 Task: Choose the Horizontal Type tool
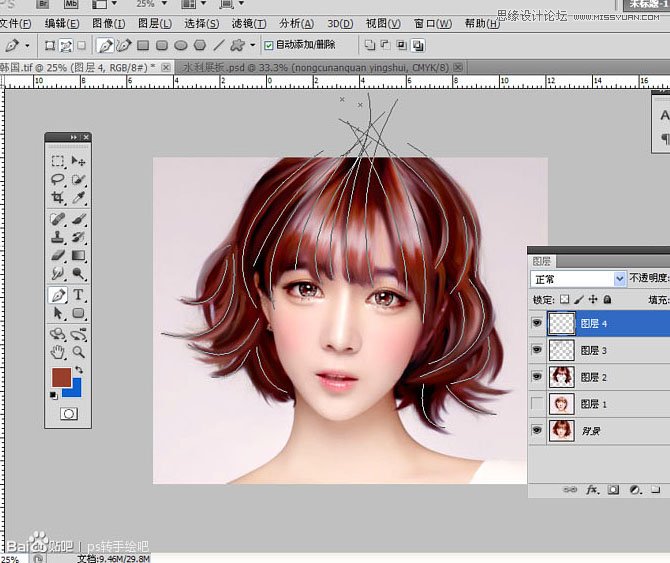pos(79,295)
